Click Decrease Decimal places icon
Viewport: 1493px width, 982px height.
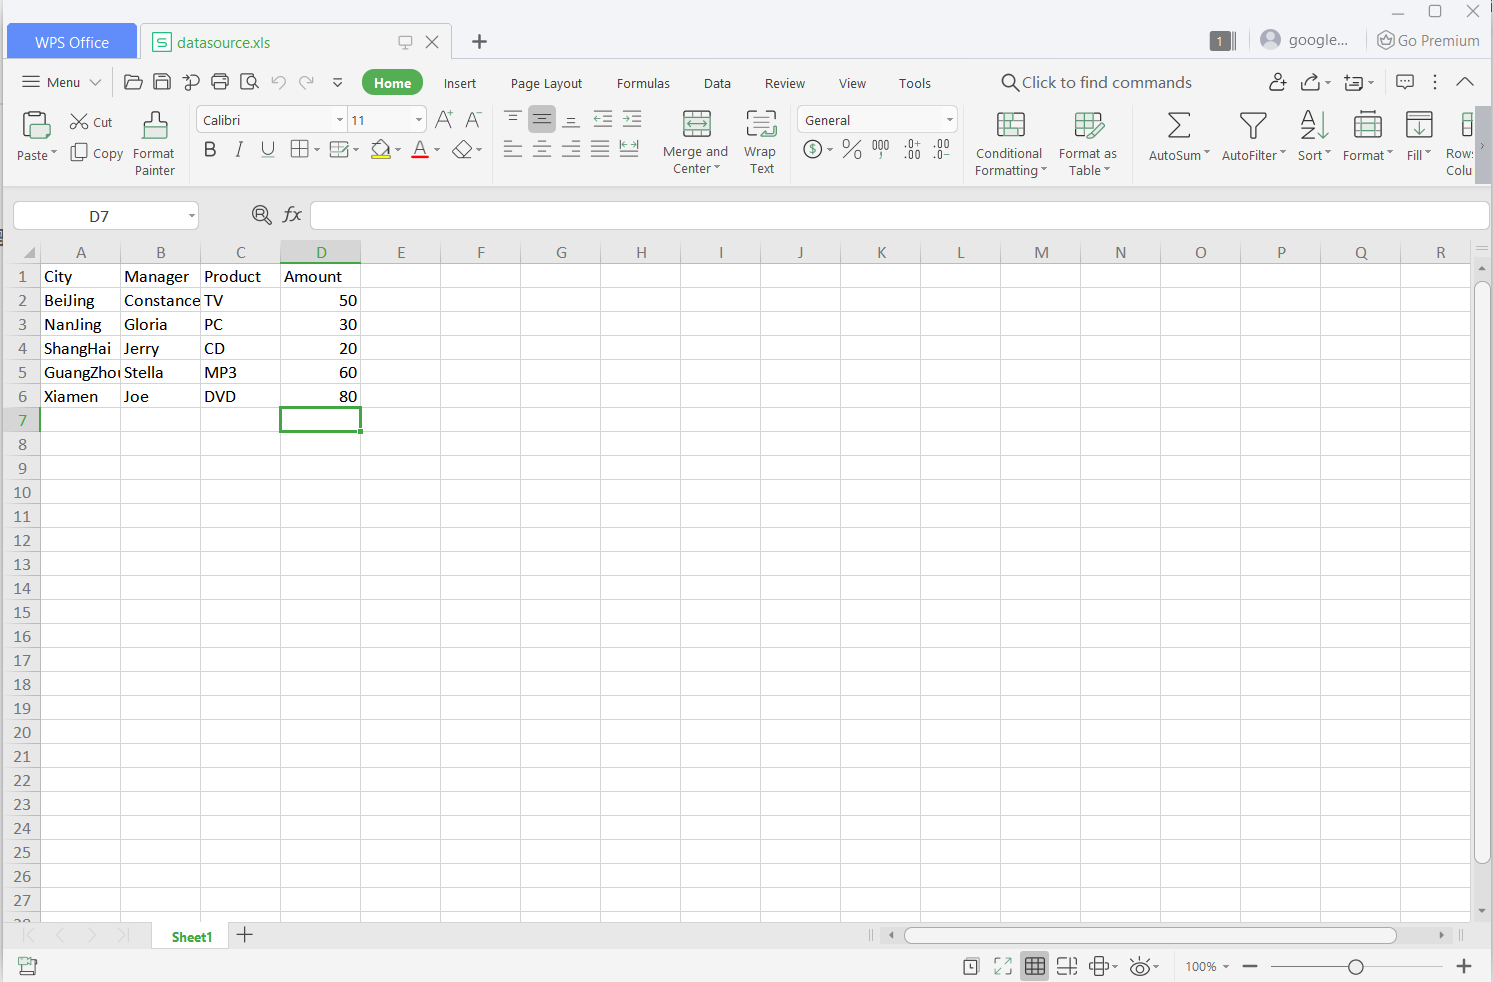(x=941, y=150)
